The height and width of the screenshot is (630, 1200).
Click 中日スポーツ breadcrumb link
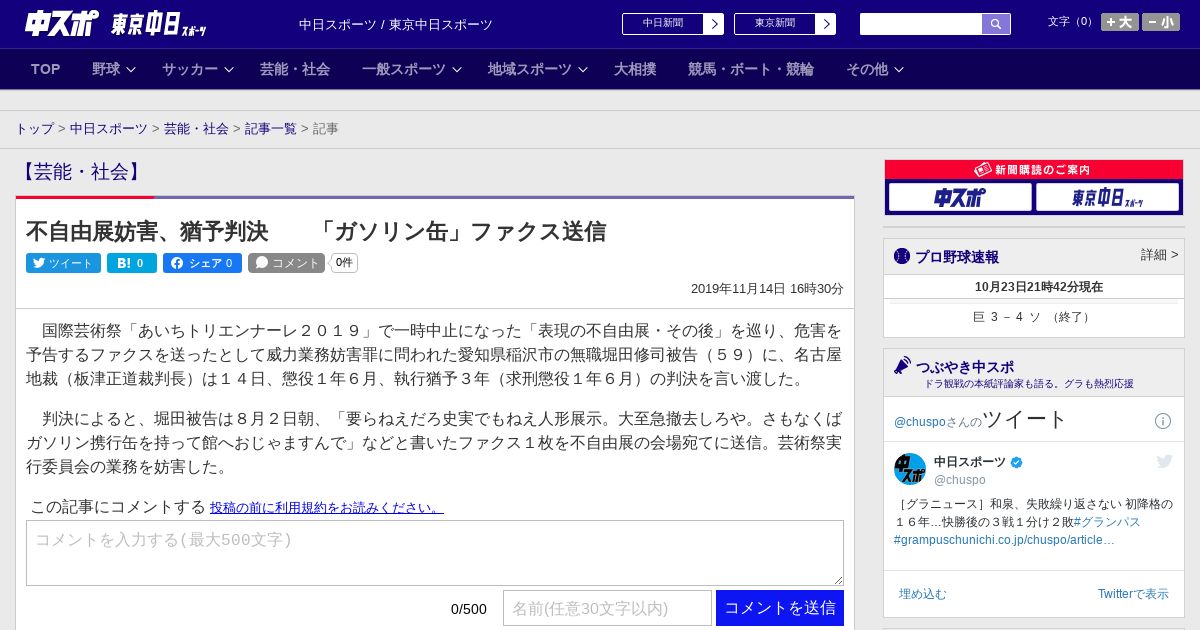(109, 129)
